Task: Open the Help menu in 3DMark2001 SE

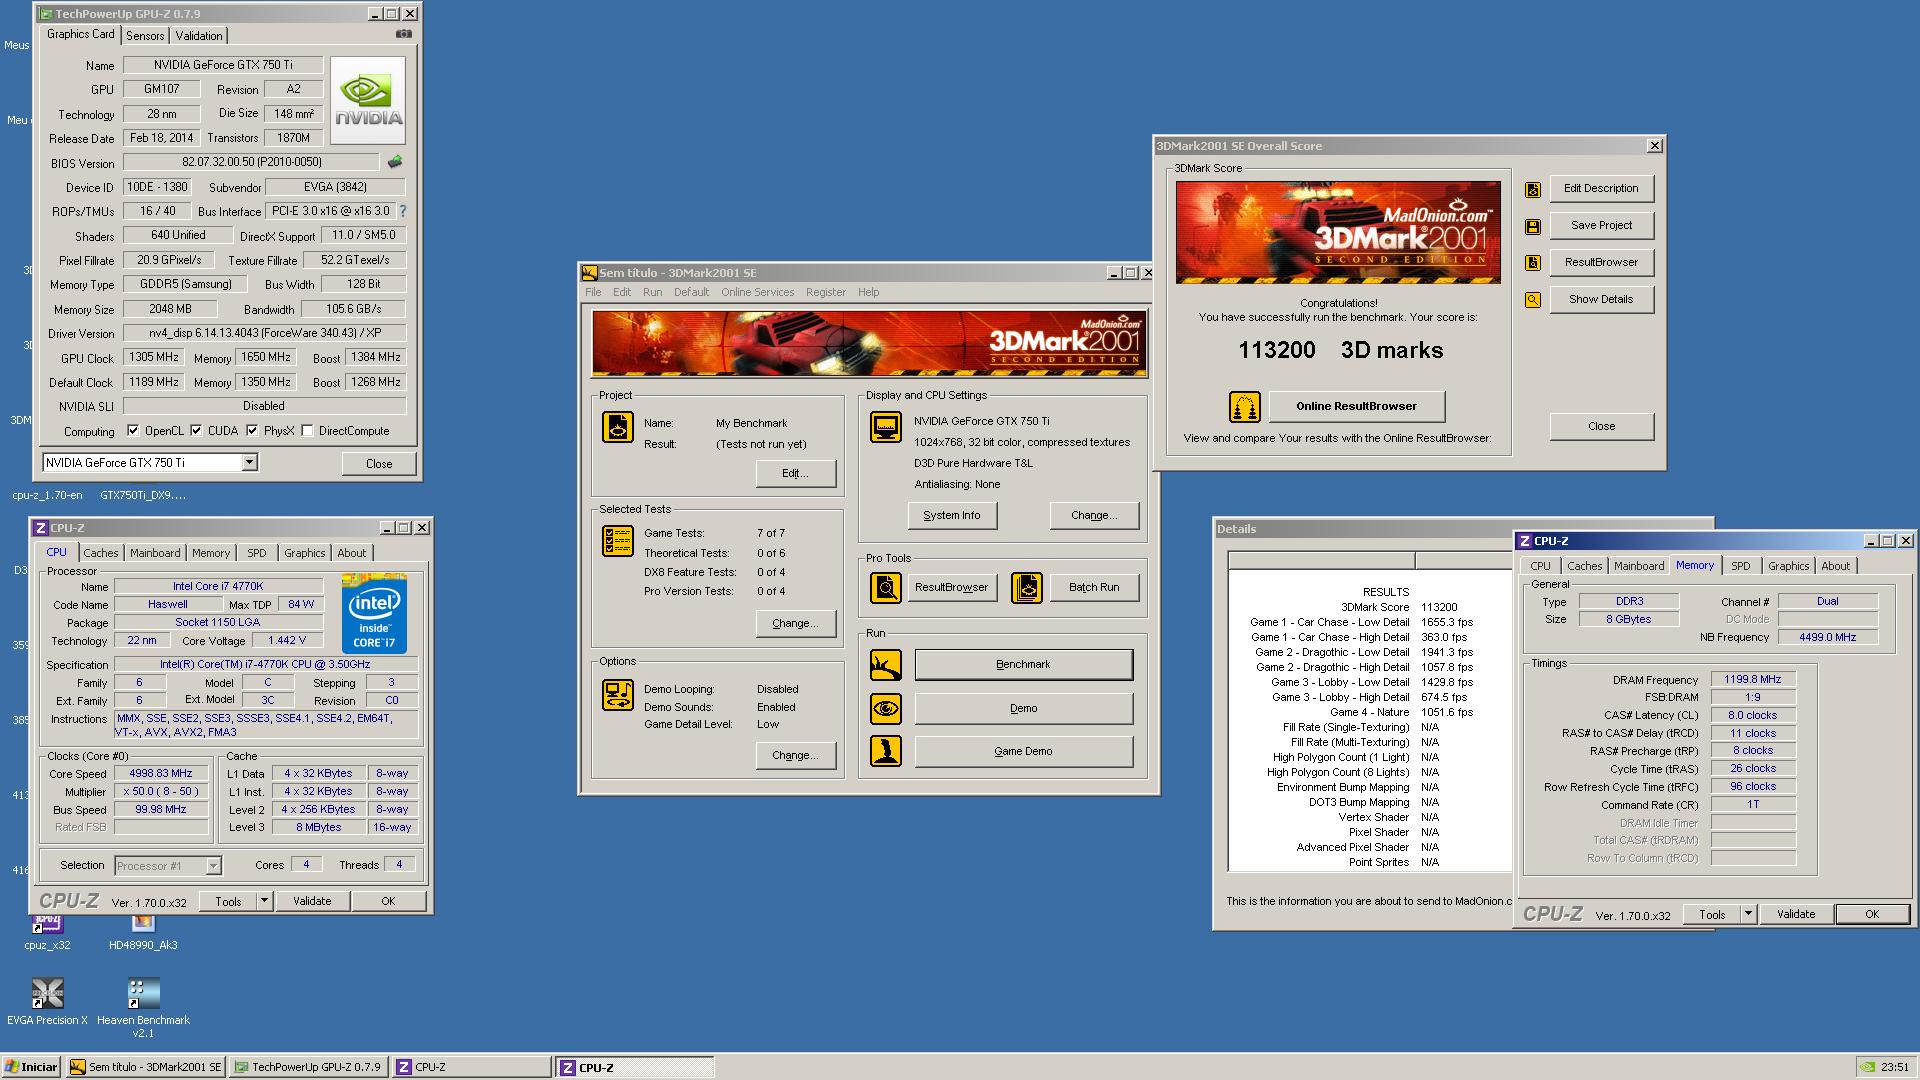Action: click(868, 292)
